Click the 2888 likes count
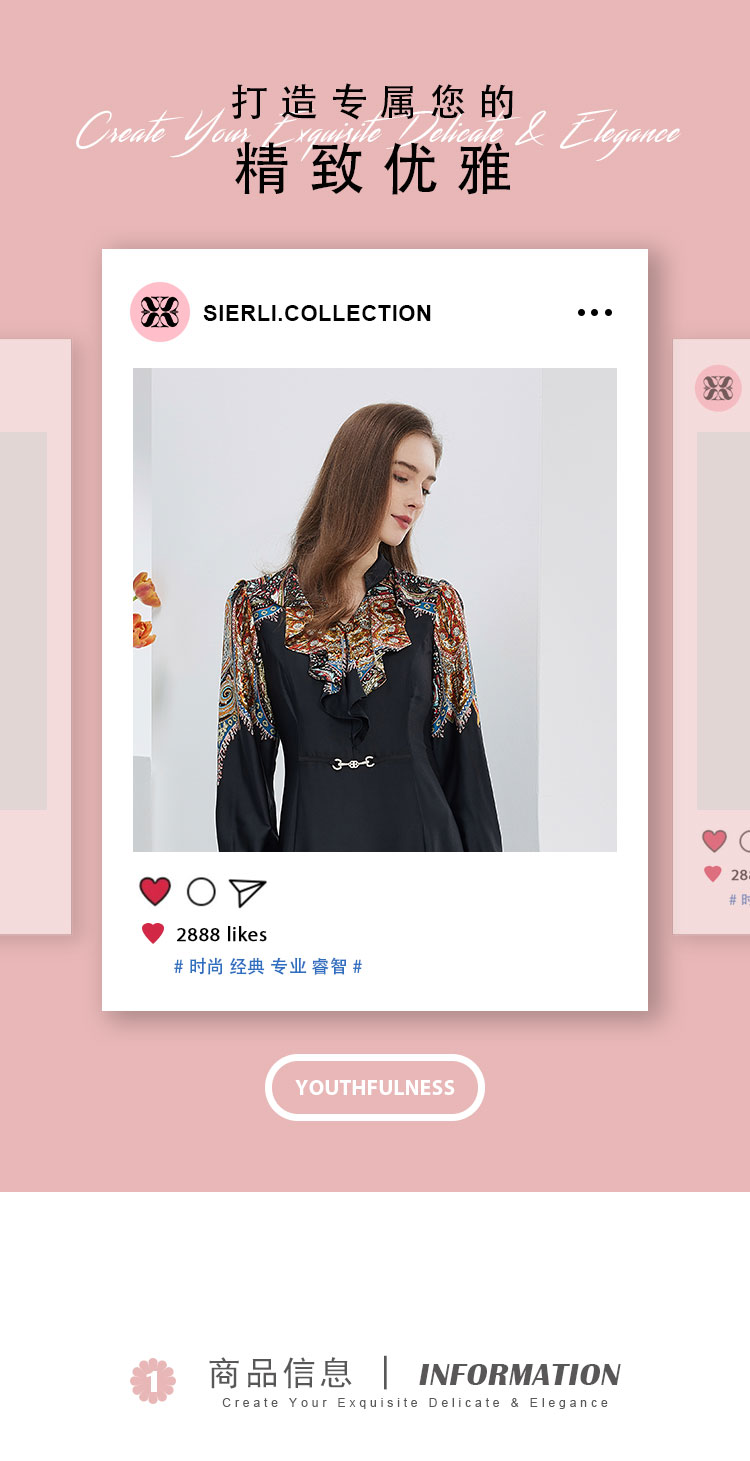 [x=221, y=934]
